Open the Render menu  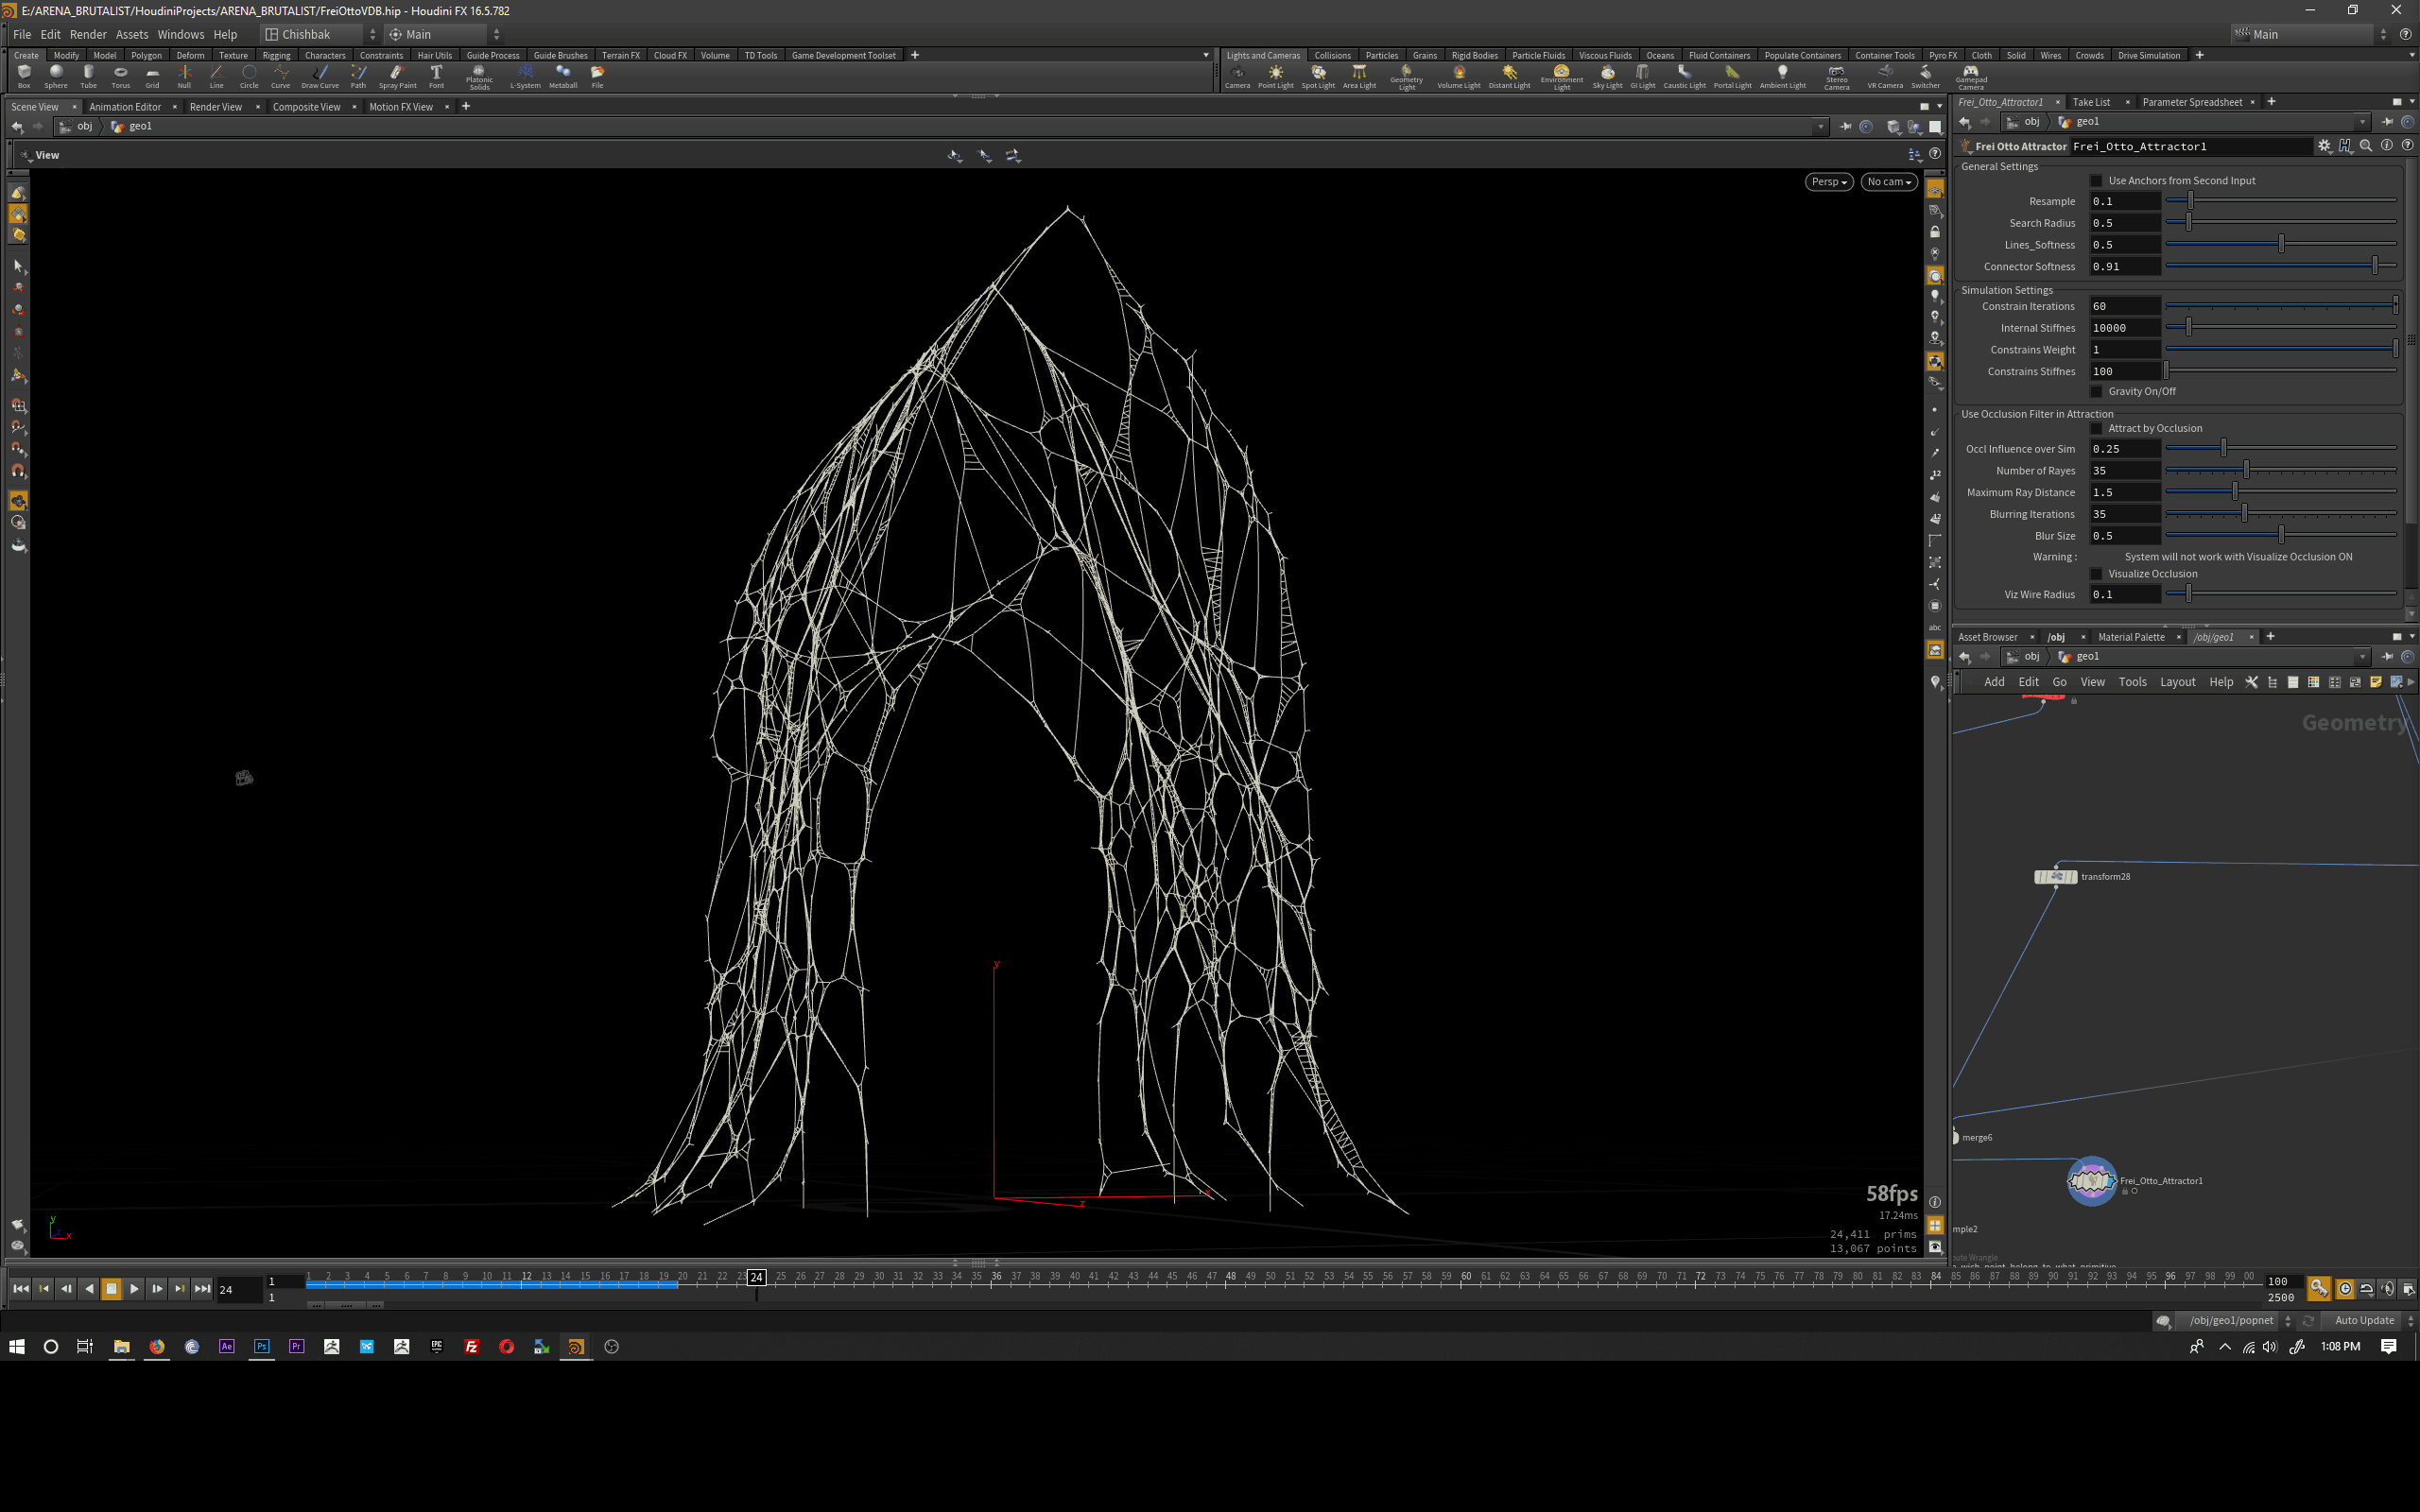point(88,34)
